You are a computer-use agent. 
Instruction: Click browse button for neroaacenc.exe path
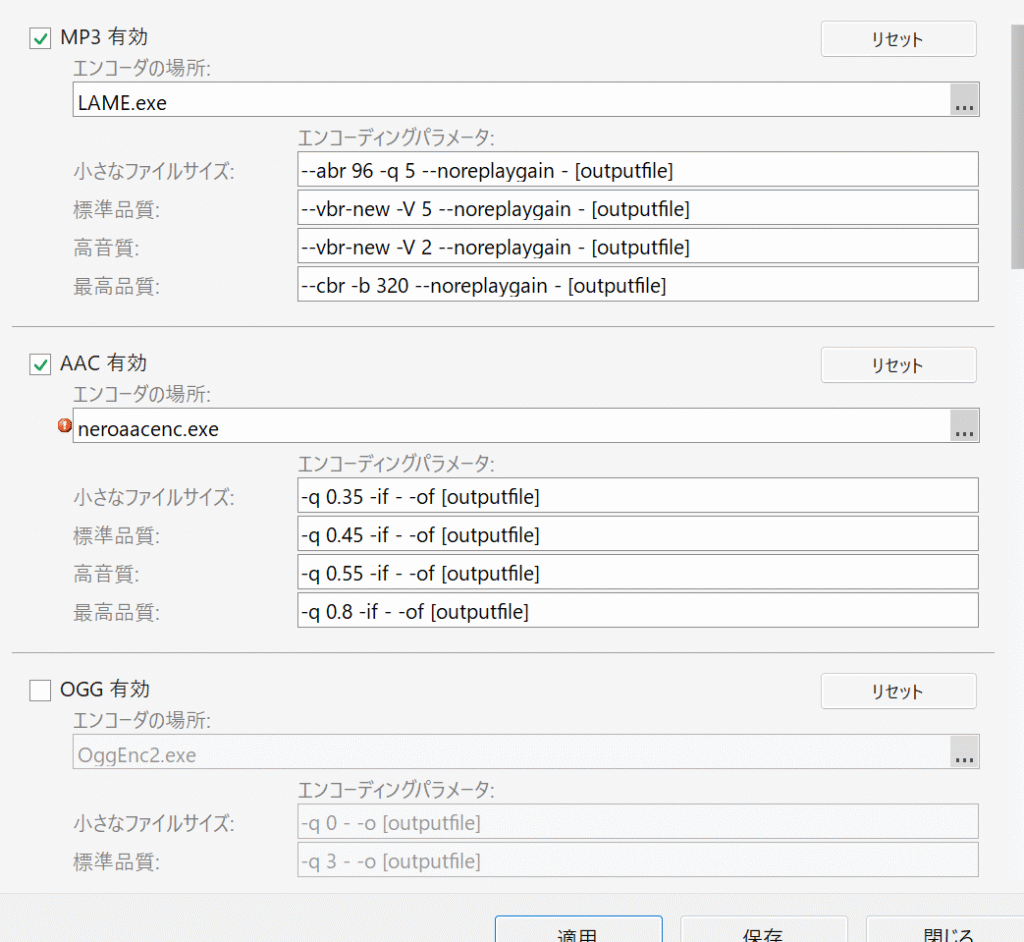tap(964, 427)
